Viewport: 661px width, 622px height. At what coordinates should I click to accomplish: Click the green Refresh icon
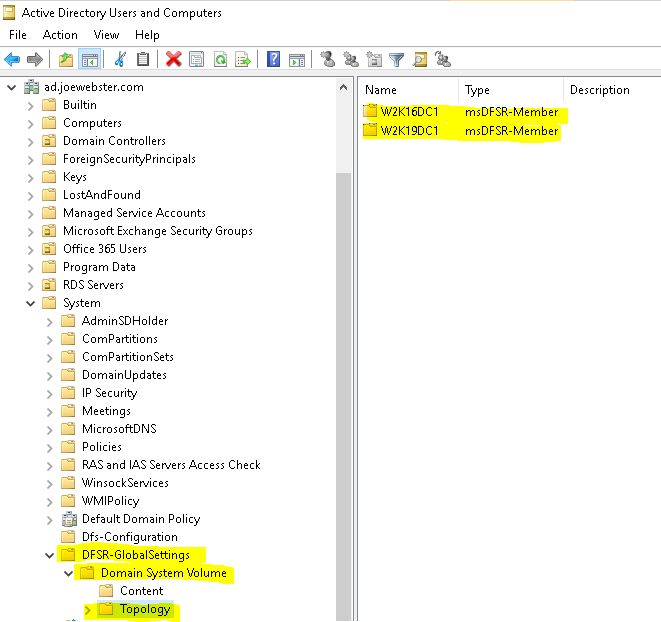click(x=220, y=59)
